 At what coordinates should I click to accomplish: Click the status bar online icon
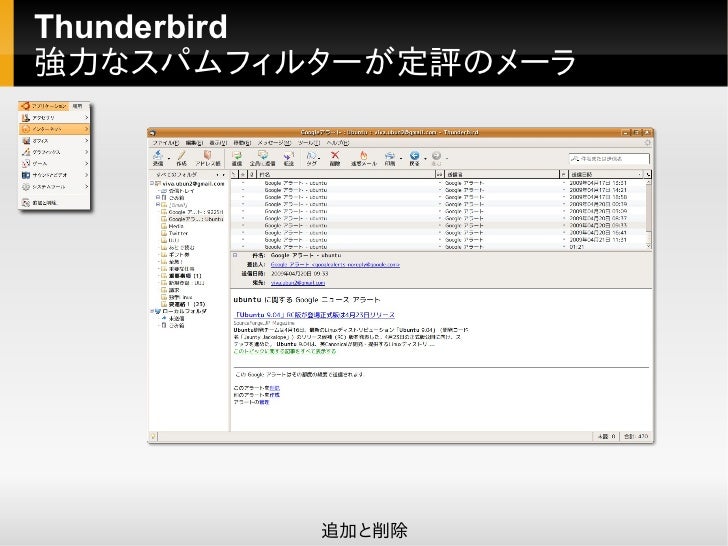[154, 436]
